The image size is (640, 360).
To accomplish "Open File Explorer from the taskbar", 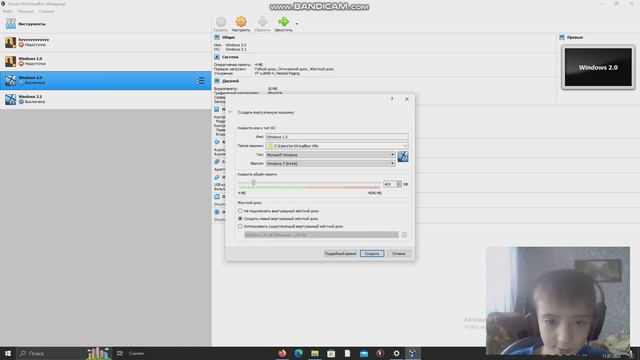I will click(315, 353).
